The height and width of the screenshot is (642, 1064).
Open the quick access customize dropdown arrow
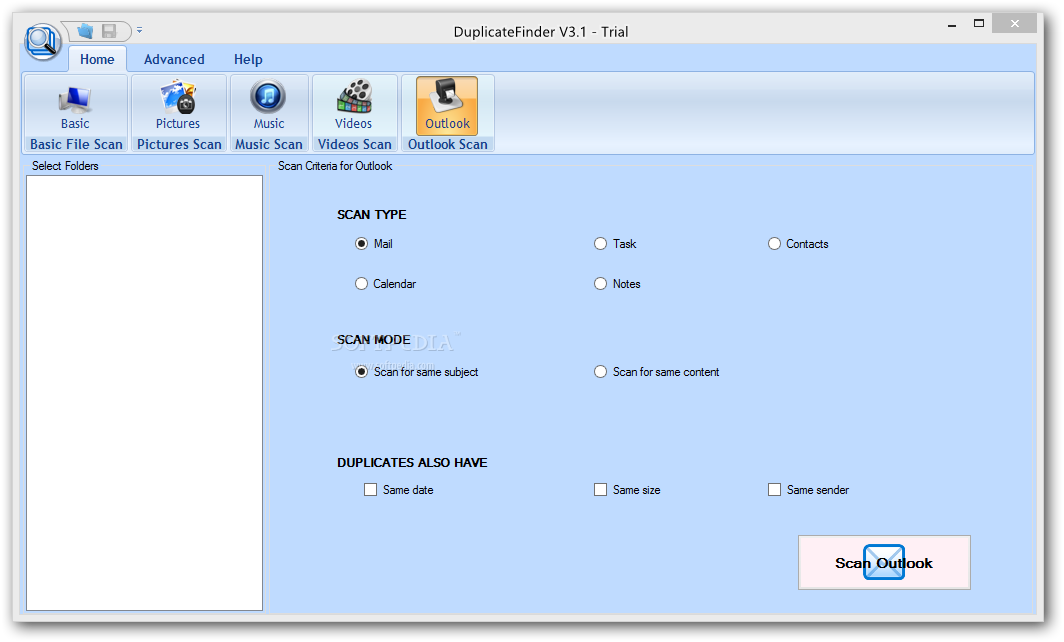tap(139, 31)
